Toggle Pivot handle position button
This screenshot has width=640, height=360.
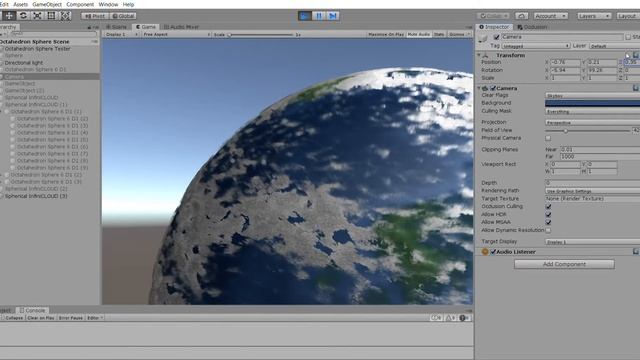[x=95, y=16]
